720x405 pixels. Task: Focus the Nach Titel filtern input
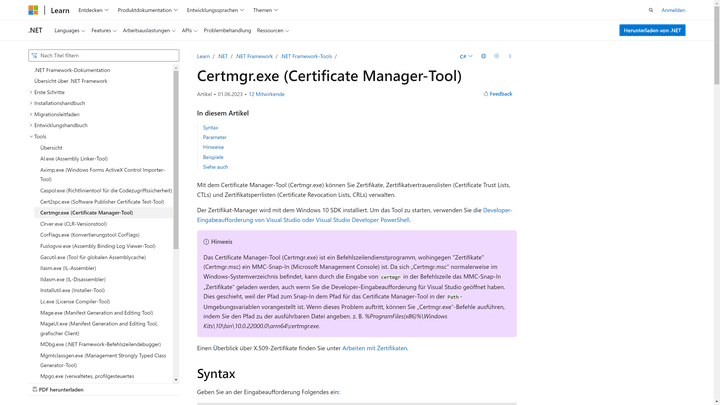click(x=104, y=56)
